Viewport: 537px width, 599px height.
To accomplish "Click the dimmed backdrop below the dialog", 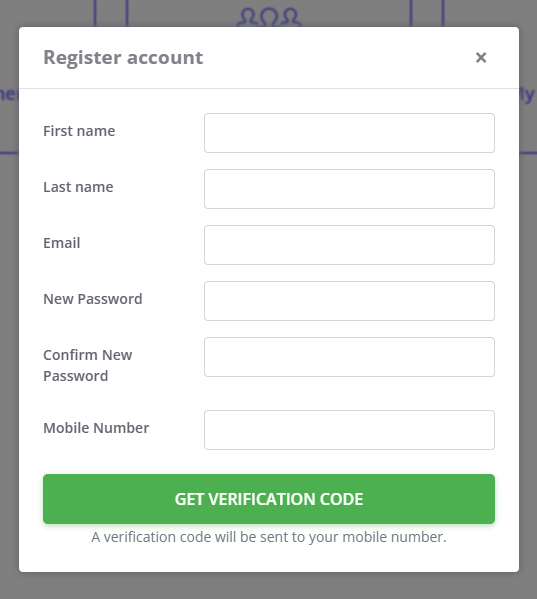I will [x=268, y=586].
